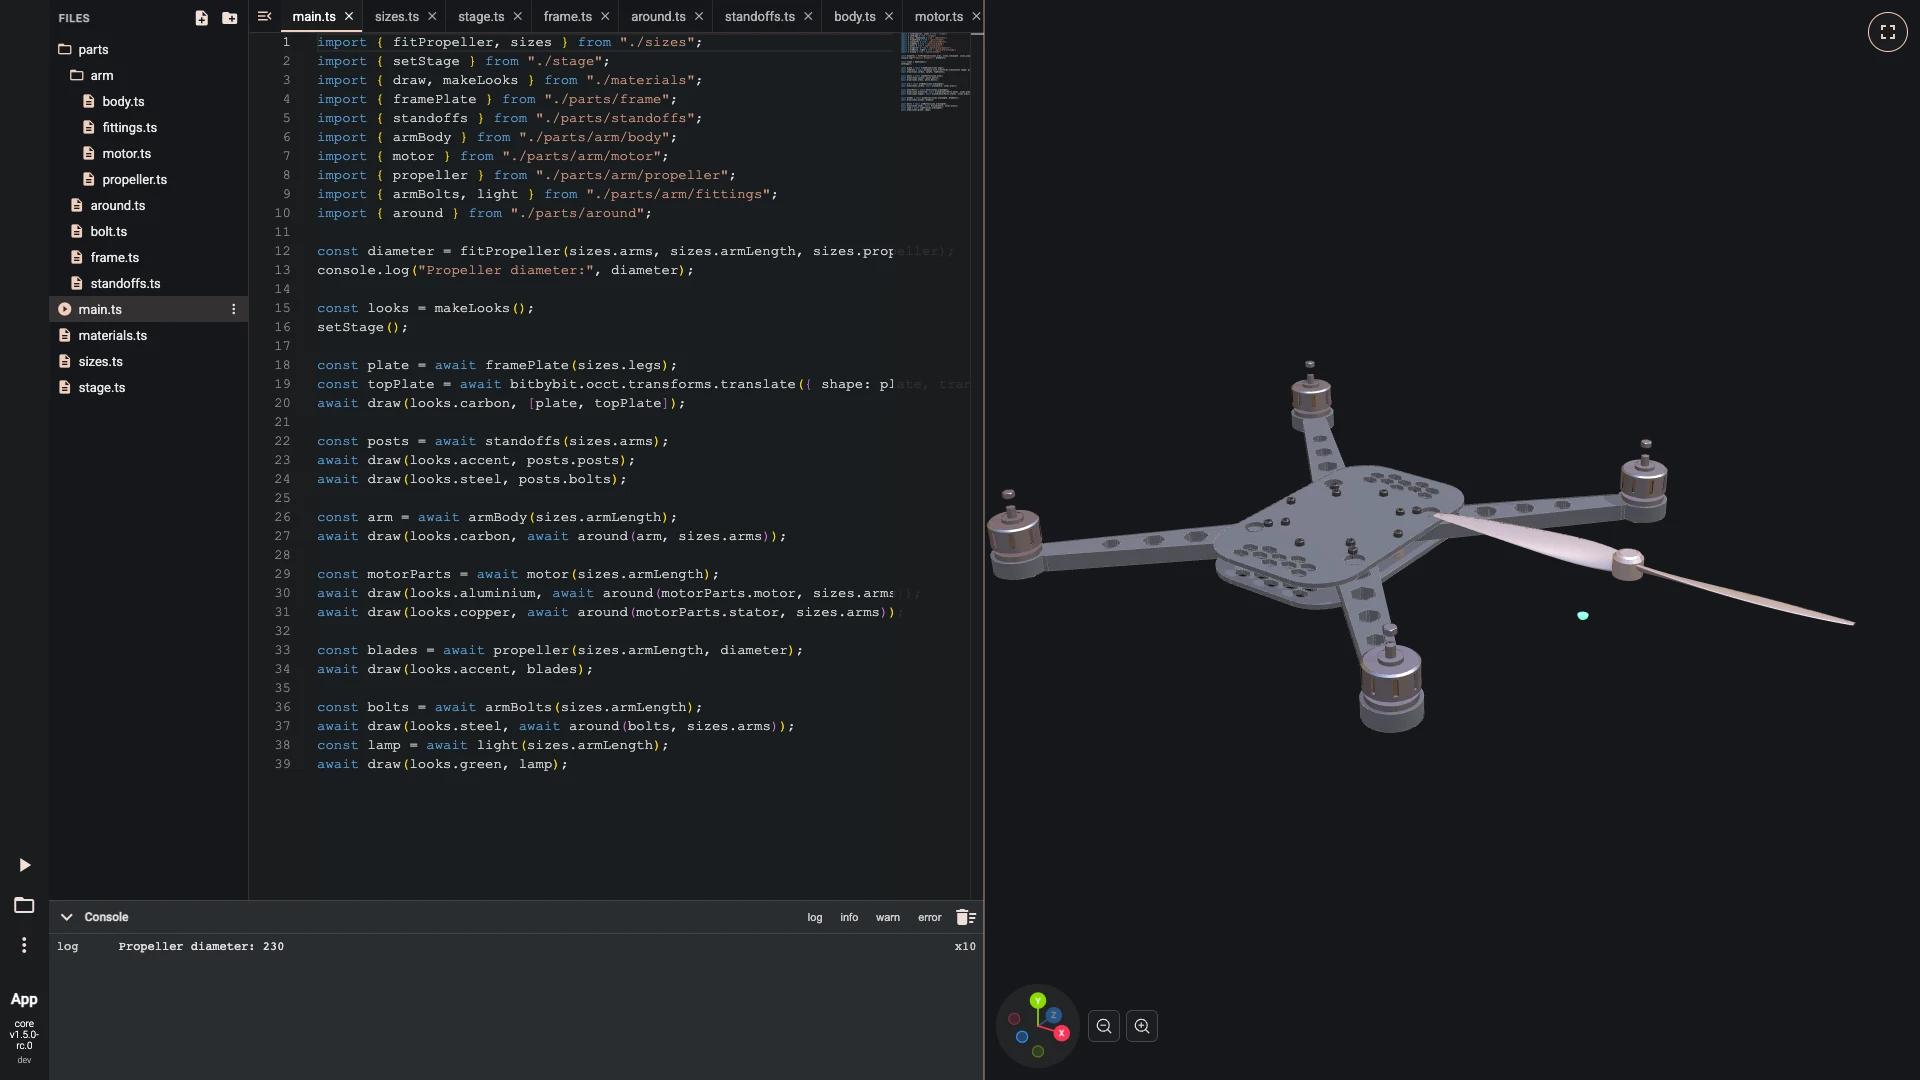Open propeller.ts in file tree
The image size is (1920, 1080).
pos(134,179)
